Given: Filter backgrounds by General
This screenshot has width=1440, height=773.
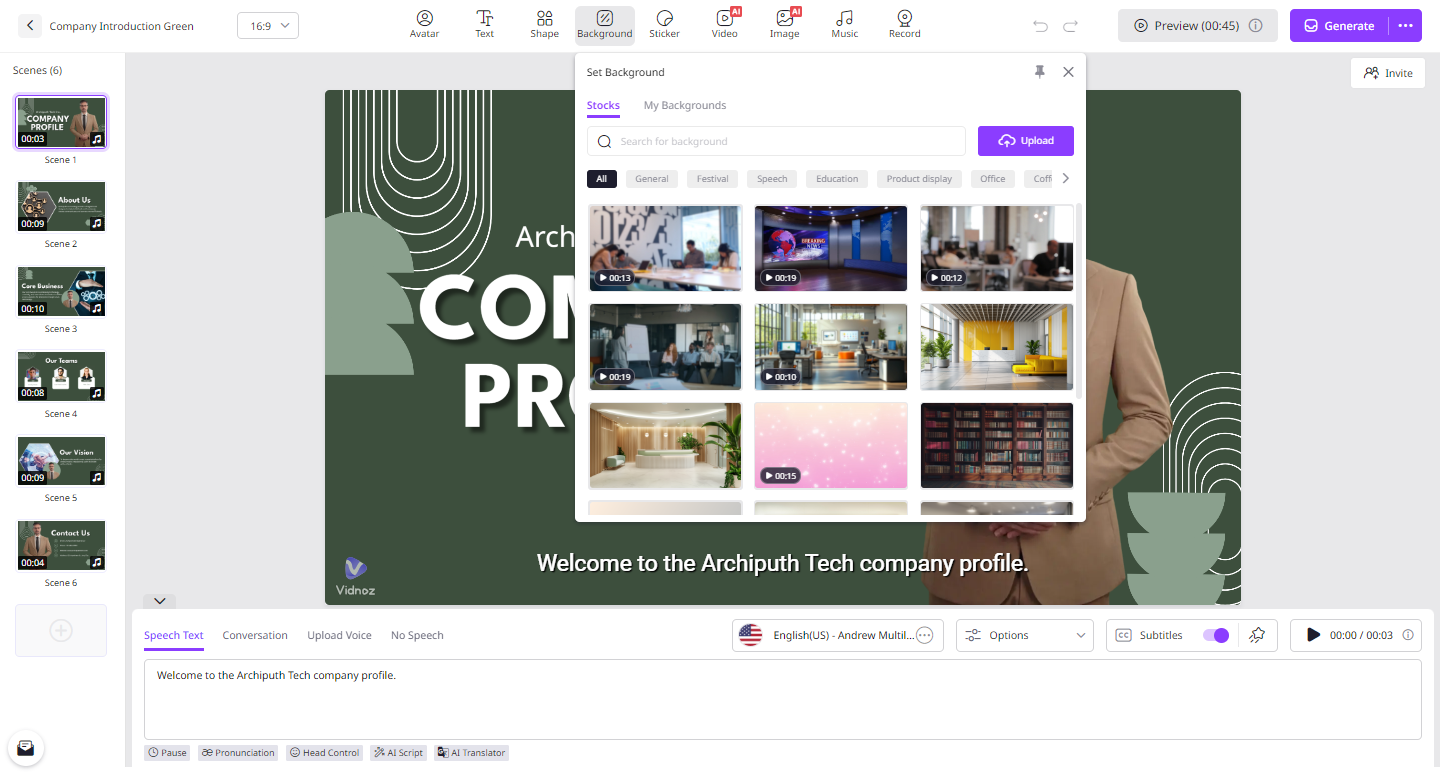Looking at the screenshot, I should click(652, 179).
